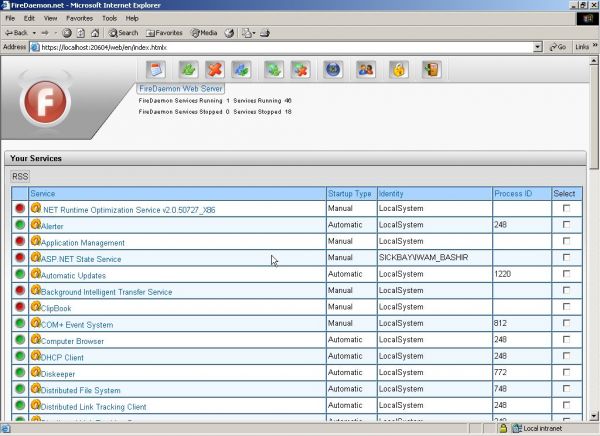The height and width of the screenshot is (436, 600).
Task: Click the red X stop service icon
Action: point(215,70)
